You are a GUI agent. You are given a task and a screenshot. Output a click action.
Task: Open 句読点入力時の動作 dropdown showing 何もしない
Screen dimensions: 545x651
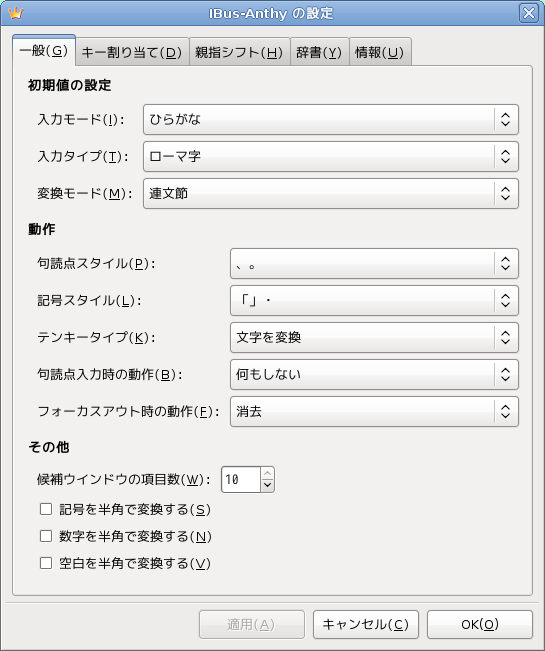click(x=374, y=374)
